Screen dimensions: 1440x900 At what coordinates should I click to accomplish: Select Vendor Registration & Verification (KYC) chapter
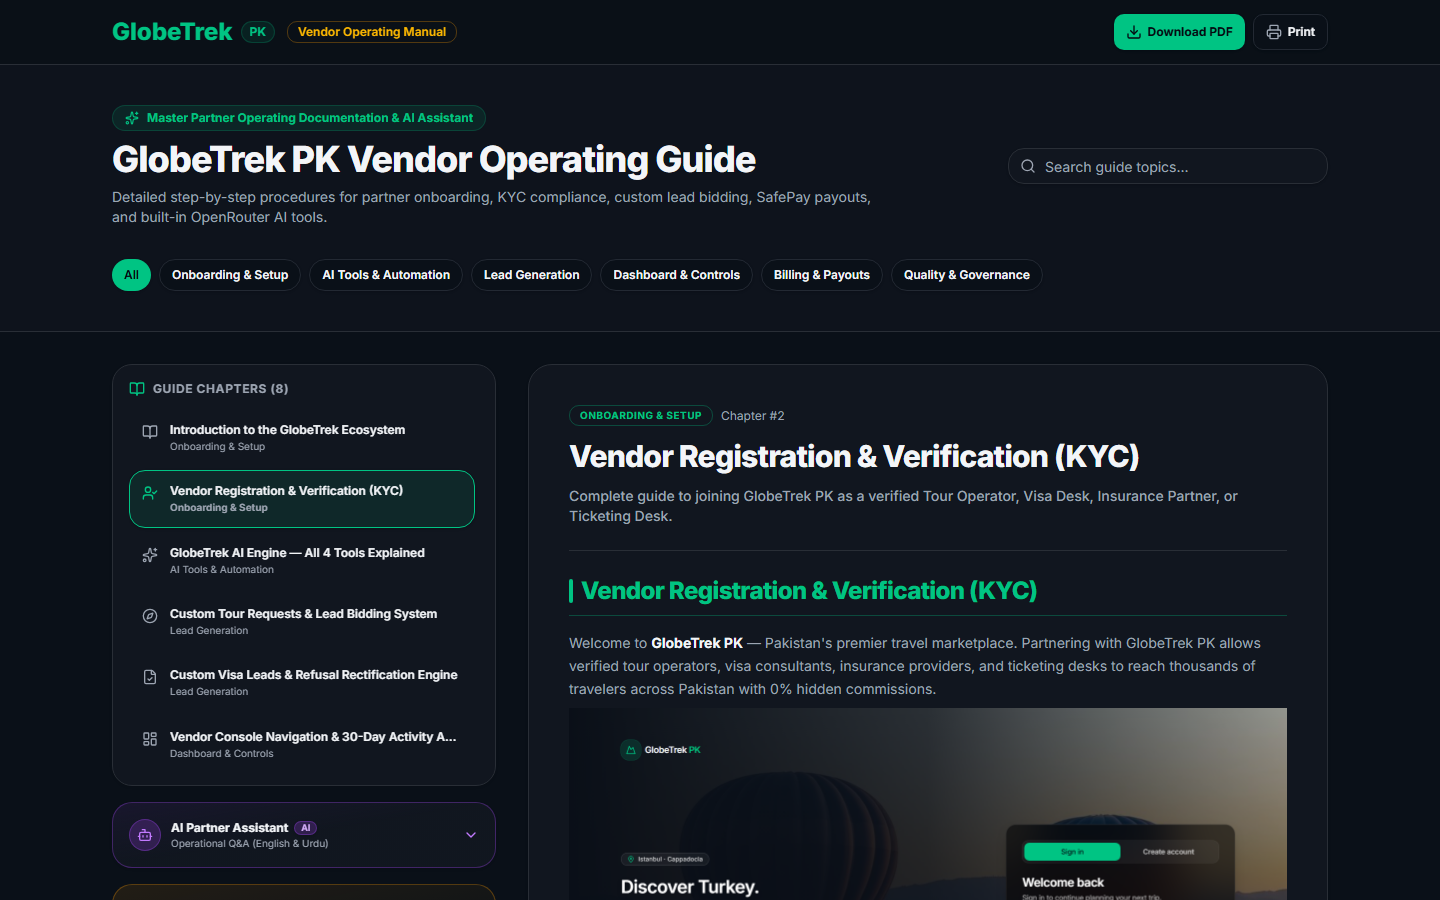click(x=302, y=499)
